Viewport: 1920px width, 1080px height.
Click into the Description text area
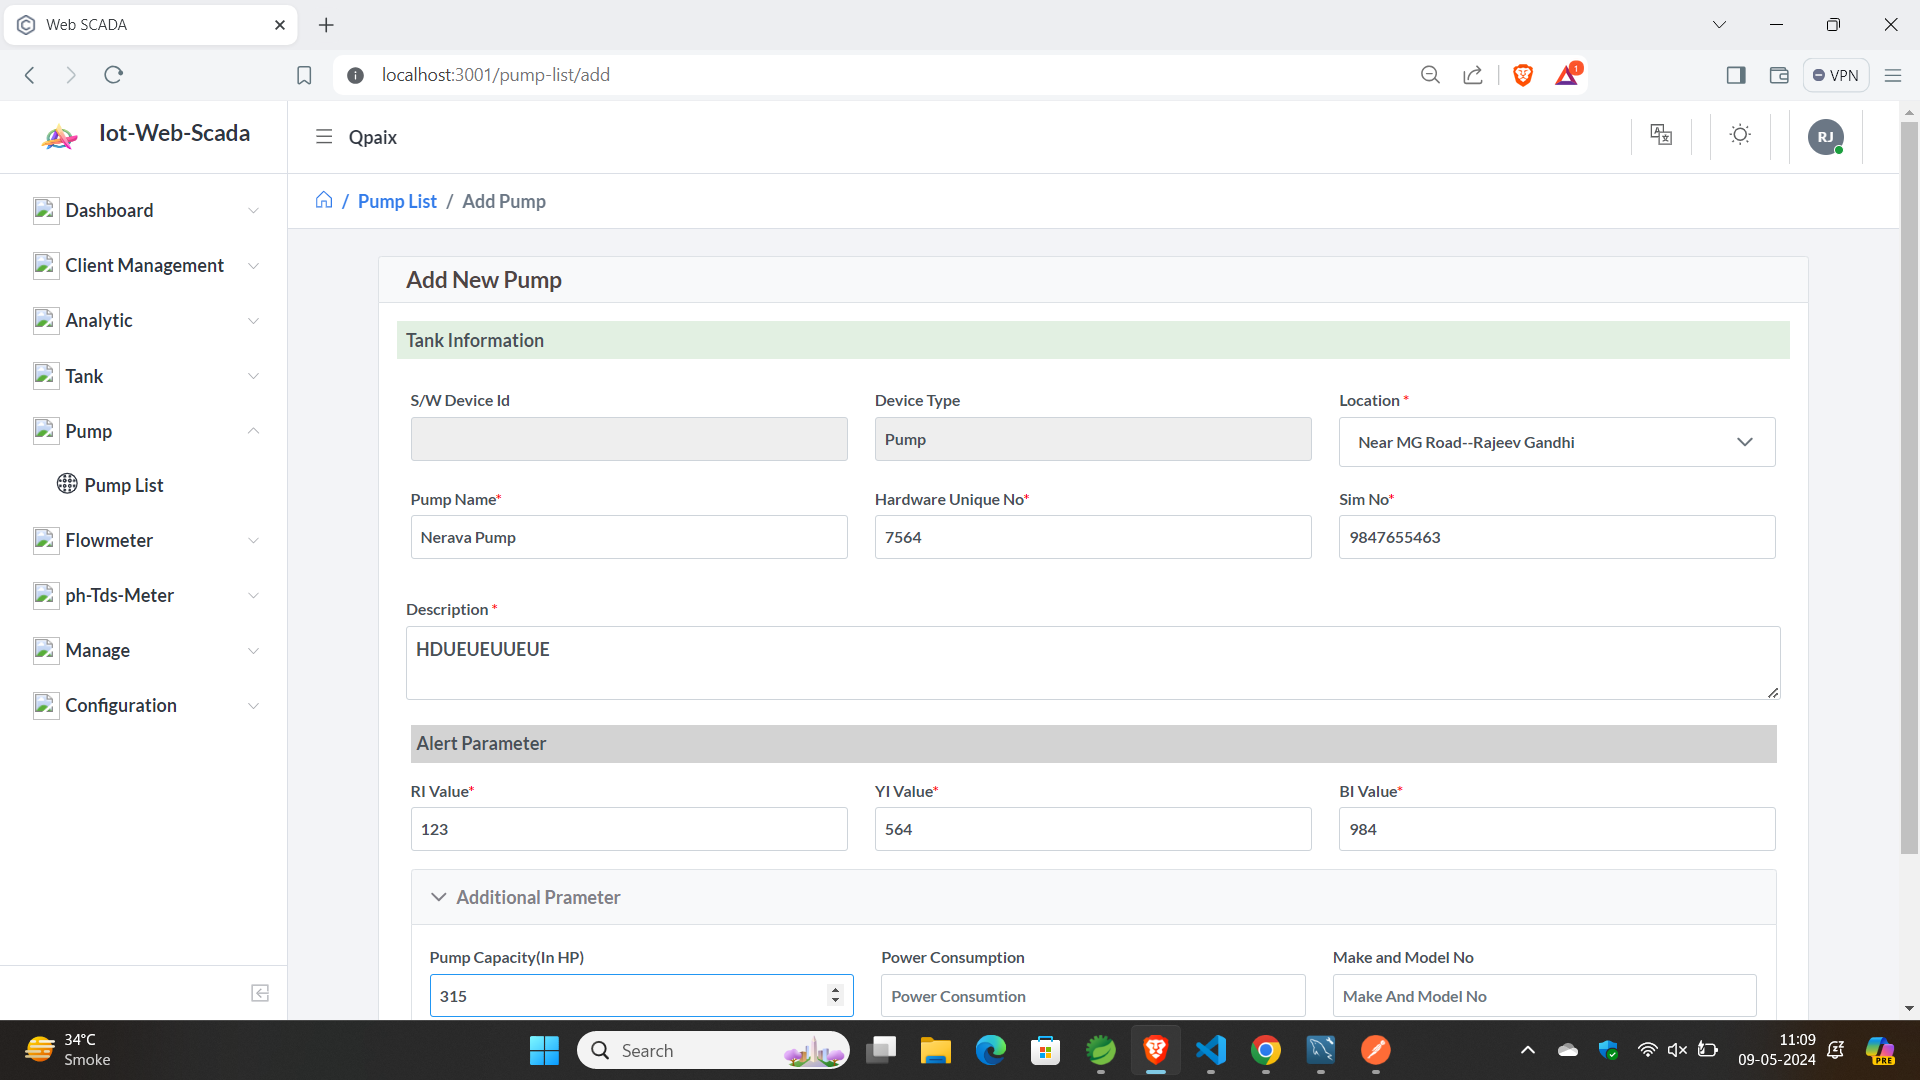coord(1092,662)
